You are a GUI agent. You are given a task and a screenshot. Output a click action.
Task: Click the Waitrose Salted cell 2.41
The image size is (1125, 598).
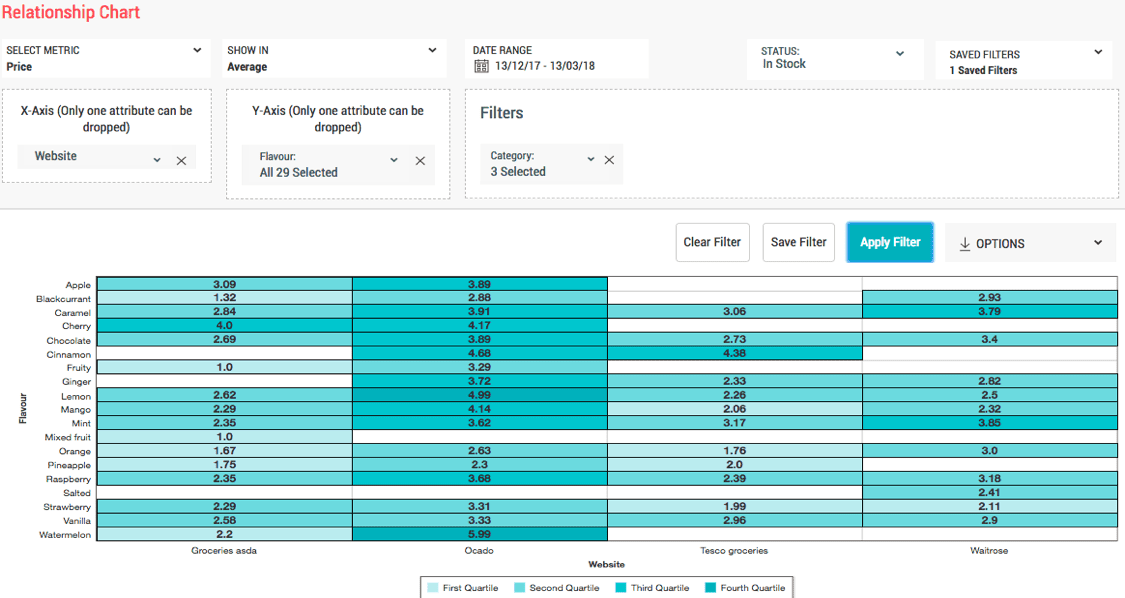click(989, 492)
